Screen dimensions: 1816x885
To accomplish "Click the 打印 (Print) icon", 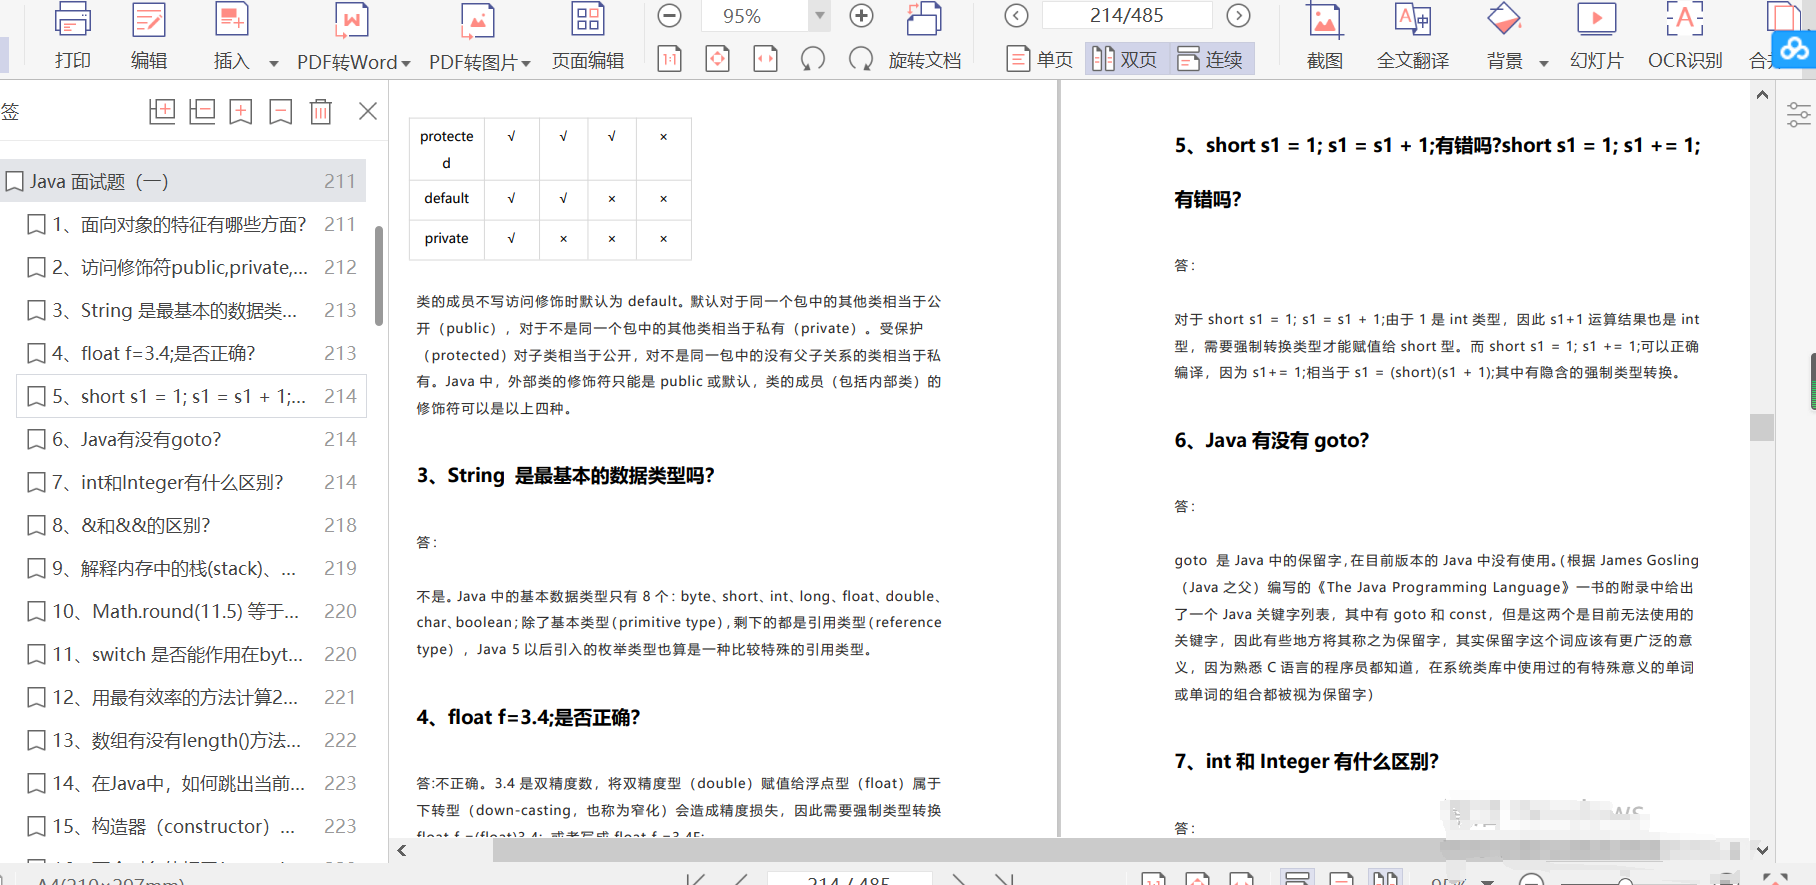I will 72,21.
